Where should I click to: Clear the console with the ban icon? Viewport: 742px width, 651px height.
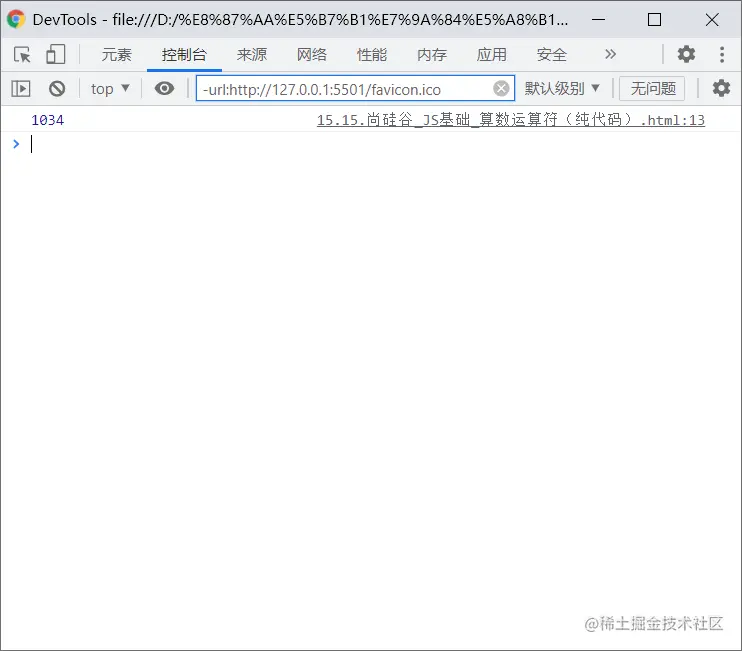[x=57, y=88]
